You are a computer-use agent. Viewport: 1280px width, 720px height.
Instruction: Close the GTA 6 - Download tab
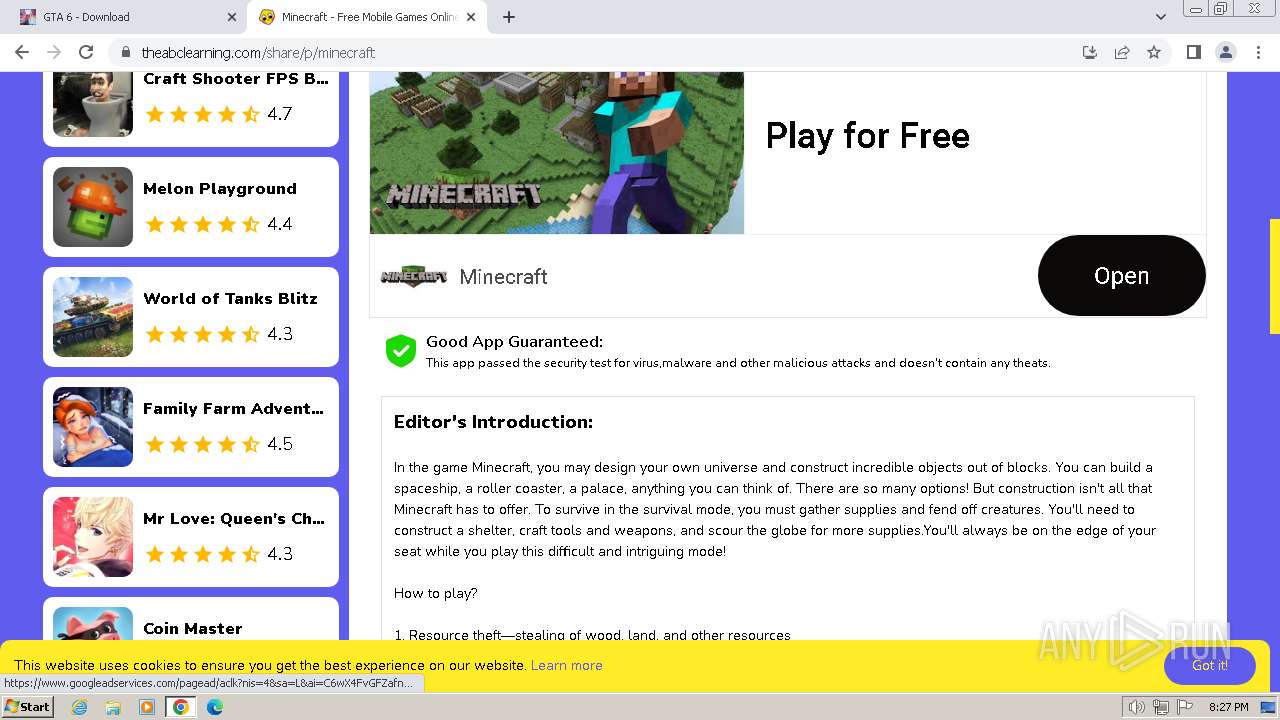[232, 17]
